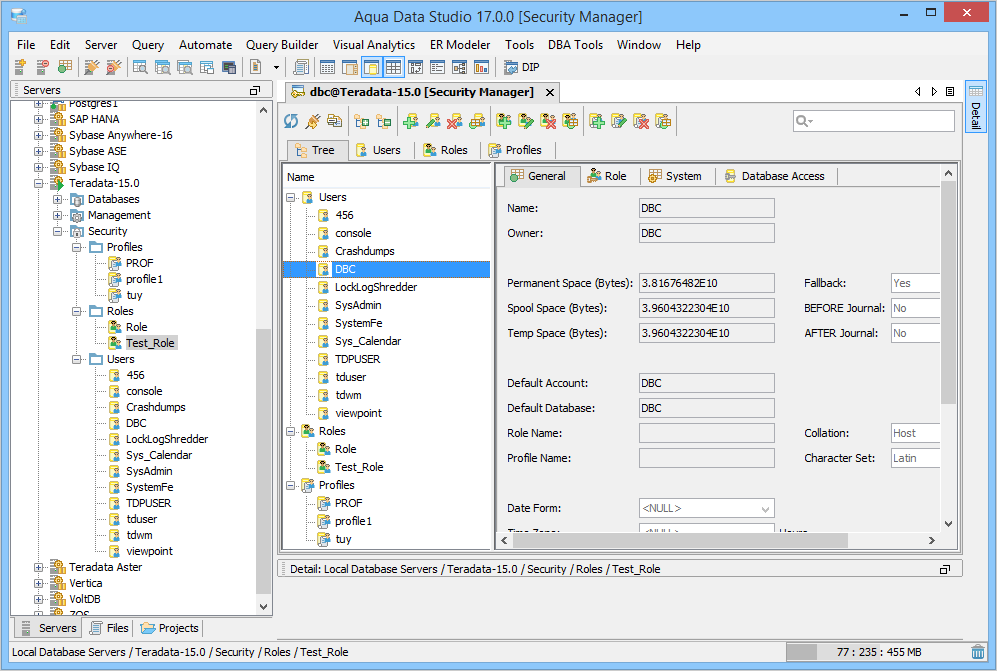
Task: Click the Security Manager search box
Action: pyautogui.click(x=874, y=121)
